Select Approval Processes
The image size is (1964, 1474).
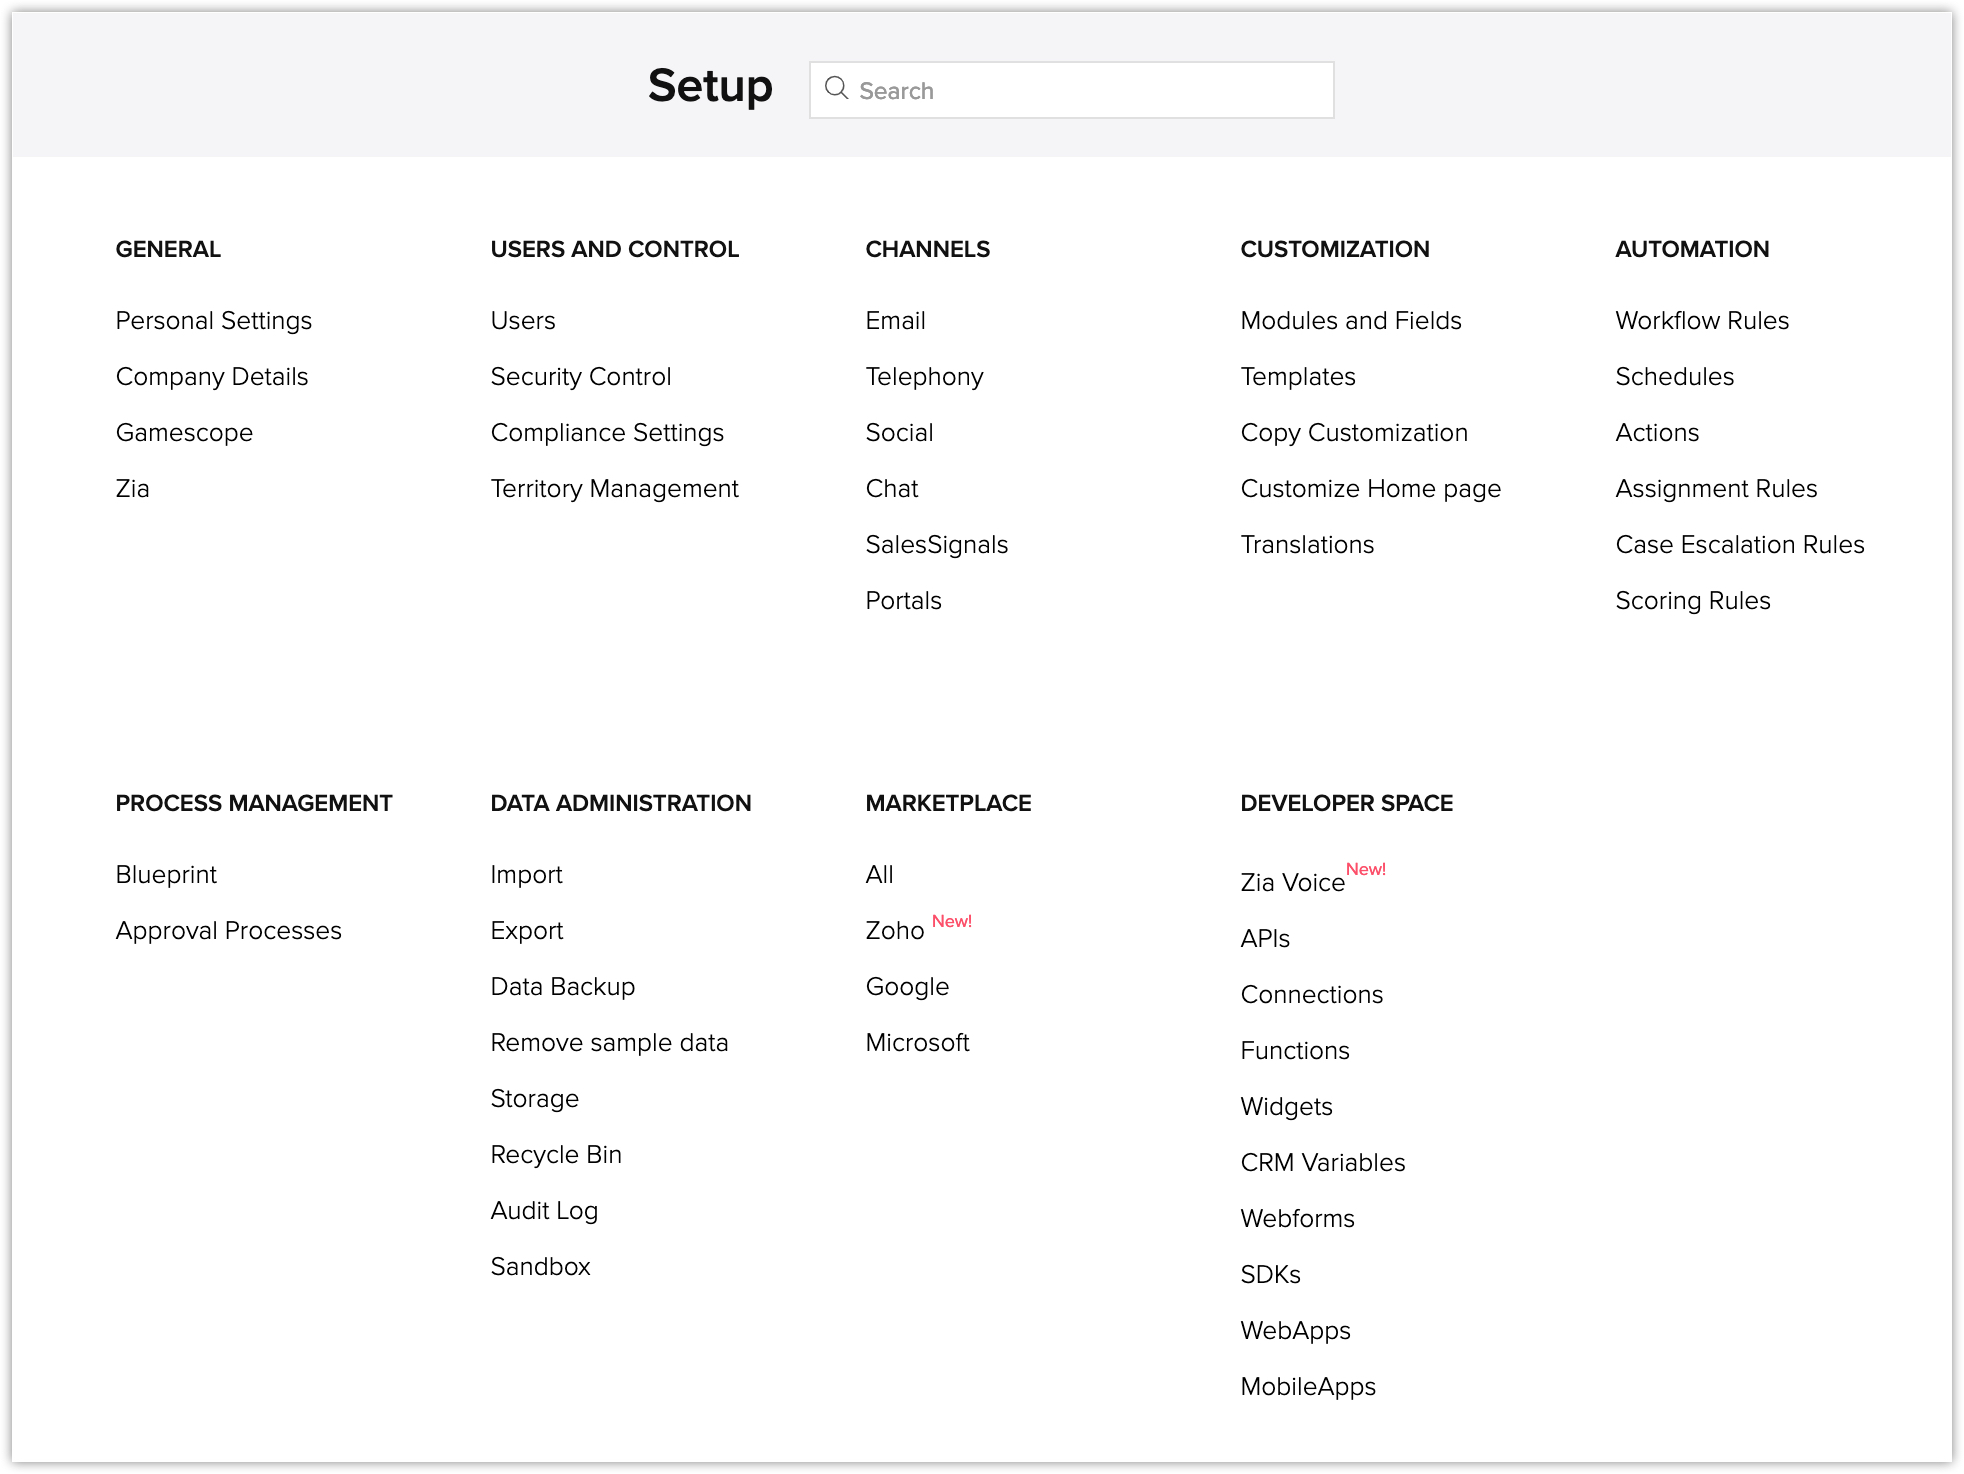229,931
